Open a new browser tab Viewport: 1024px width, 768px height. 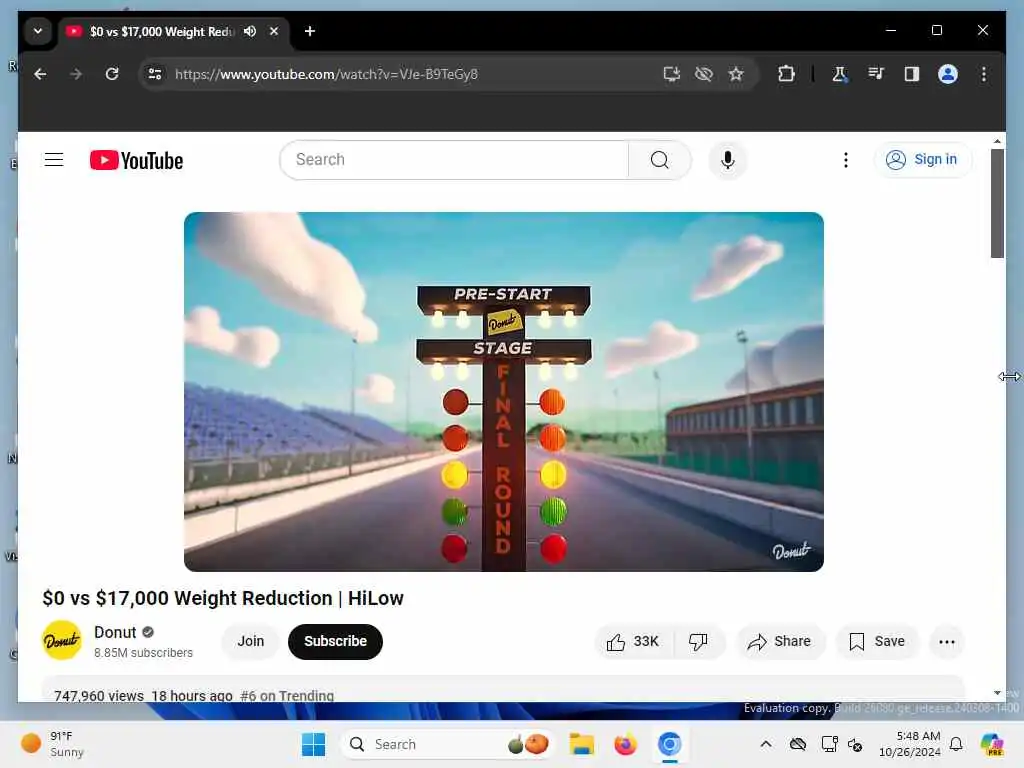pos(310,31)
